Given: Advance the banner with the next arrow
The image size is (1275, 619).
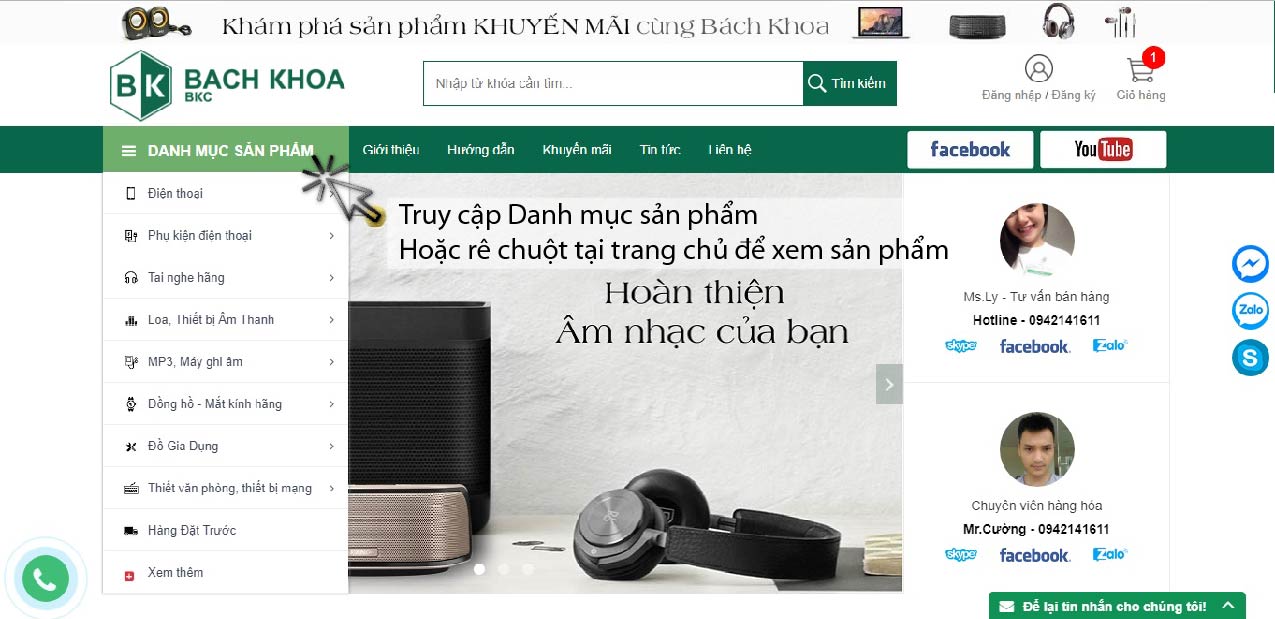Looking at the screenshot, I should click(x=889, y=384).
